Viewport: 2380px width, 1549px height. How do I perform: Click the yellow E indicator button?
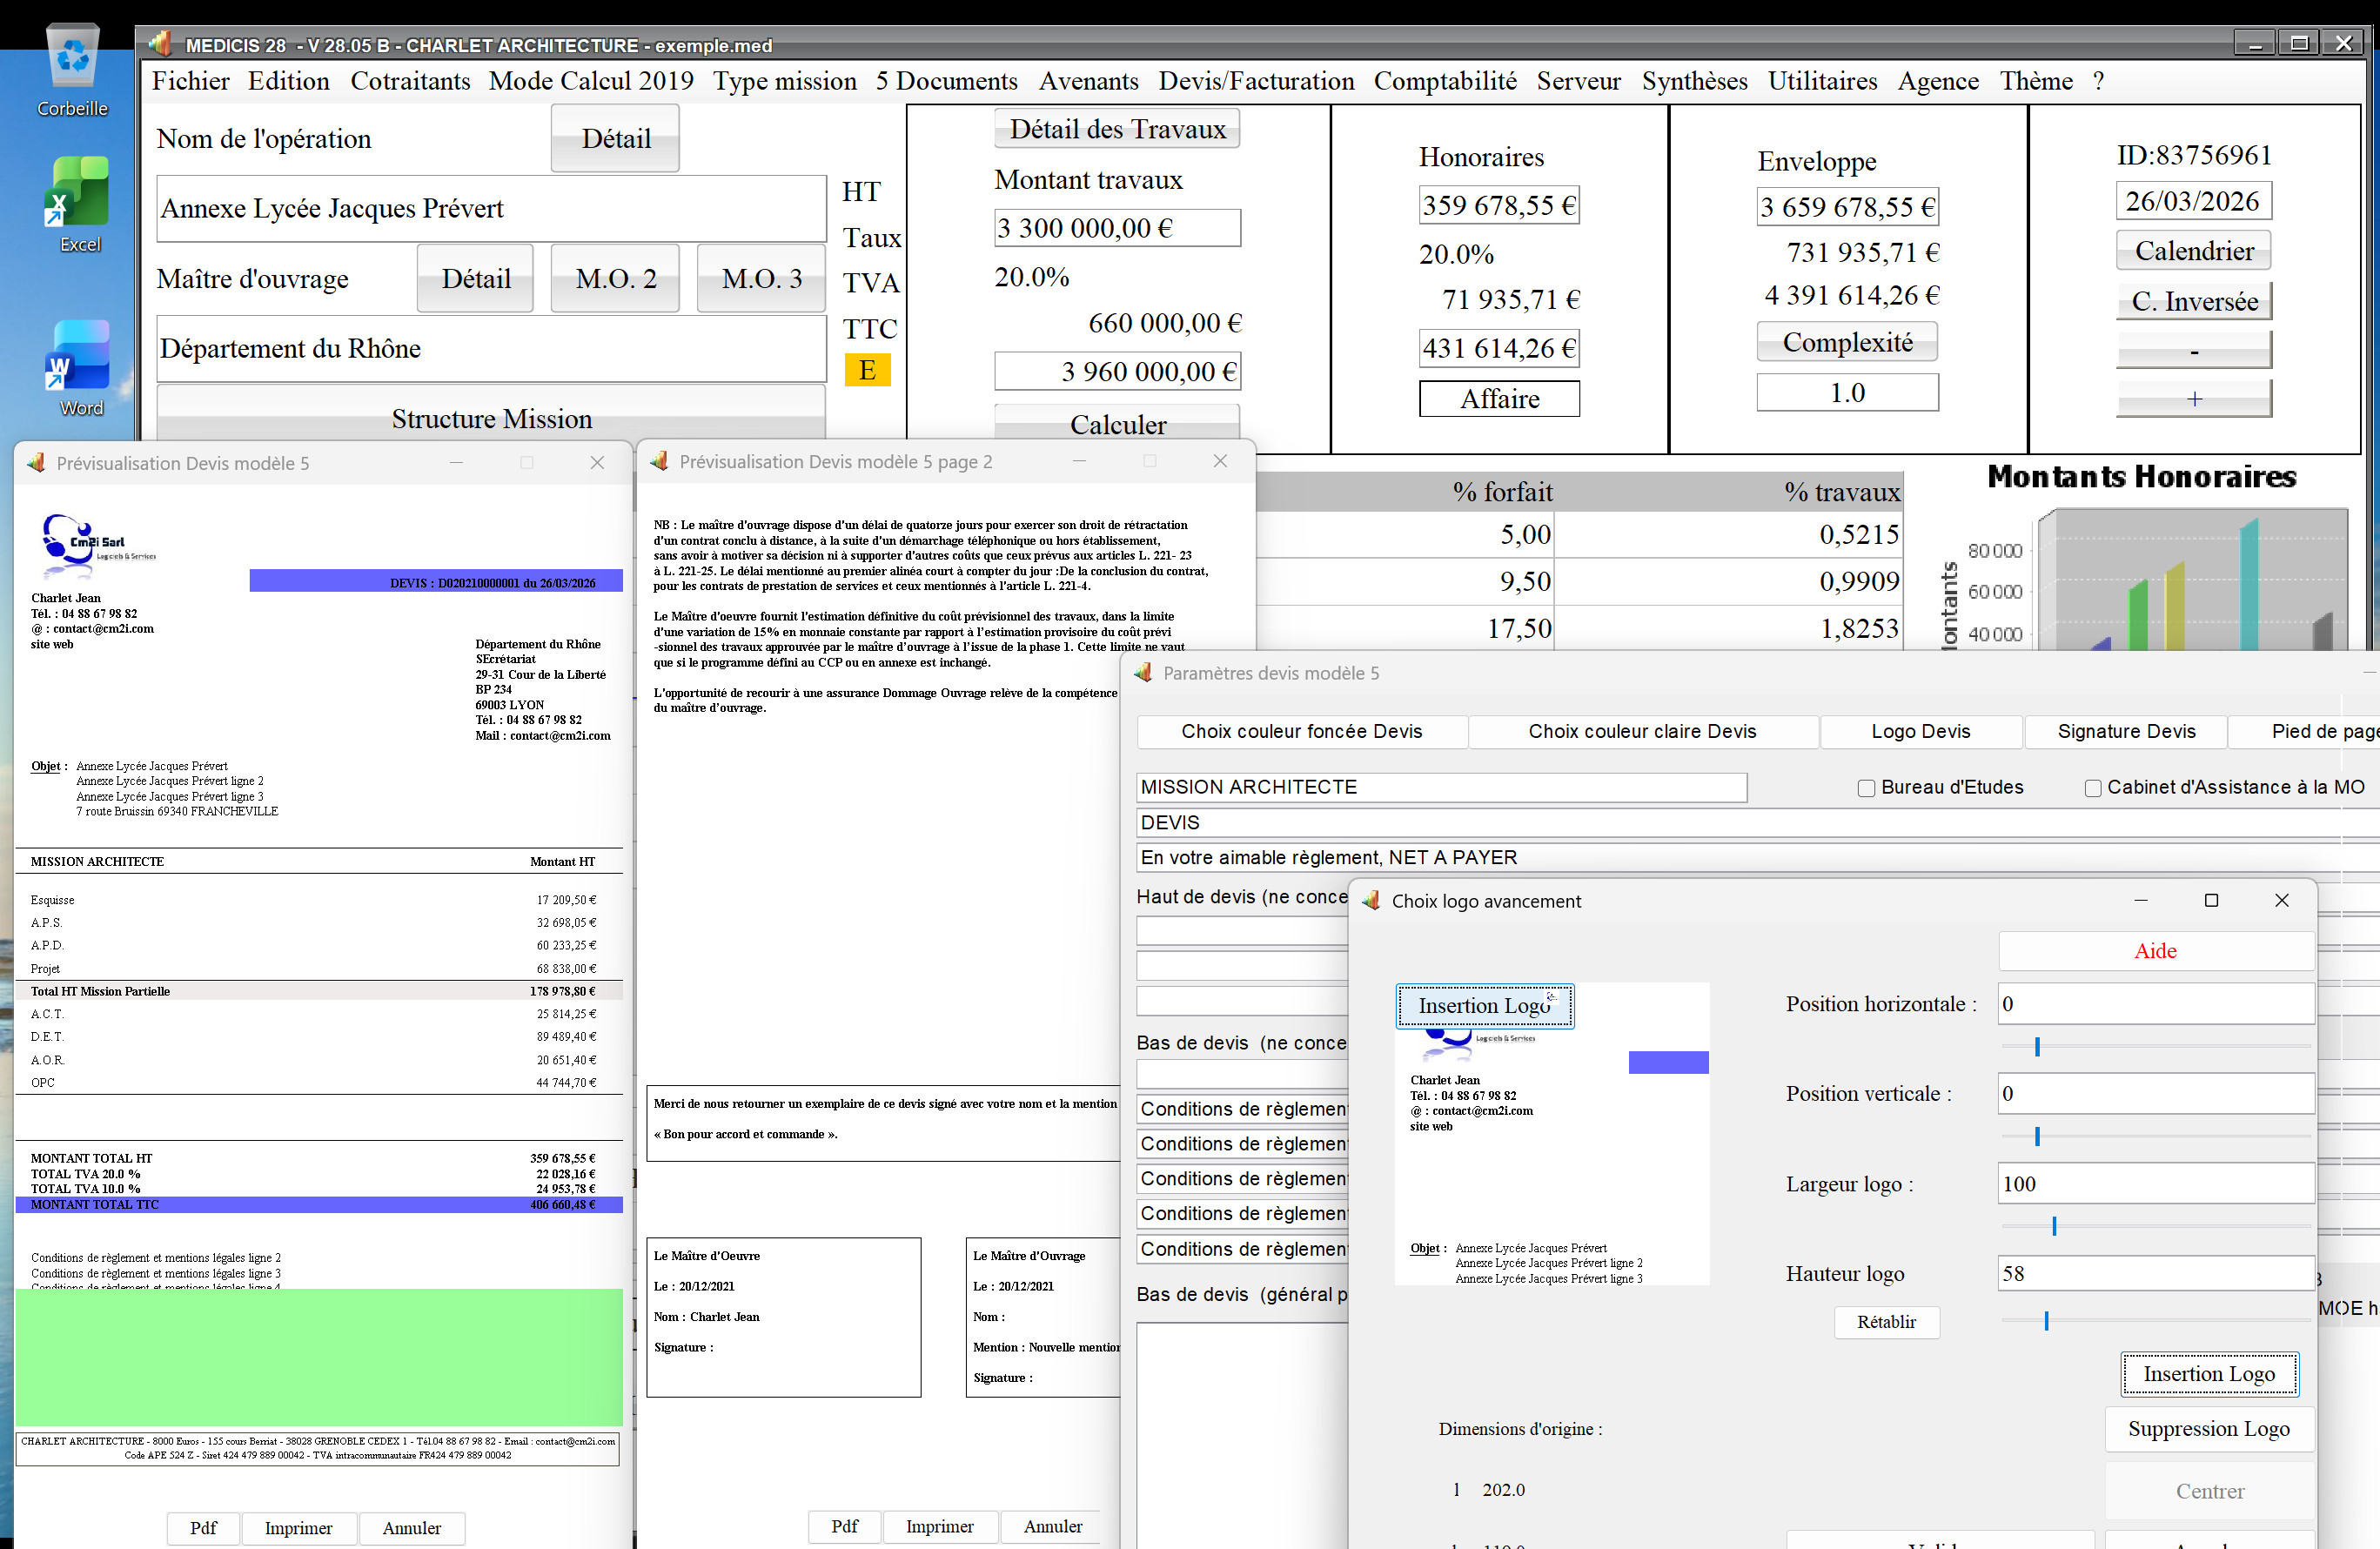(867, 370)
